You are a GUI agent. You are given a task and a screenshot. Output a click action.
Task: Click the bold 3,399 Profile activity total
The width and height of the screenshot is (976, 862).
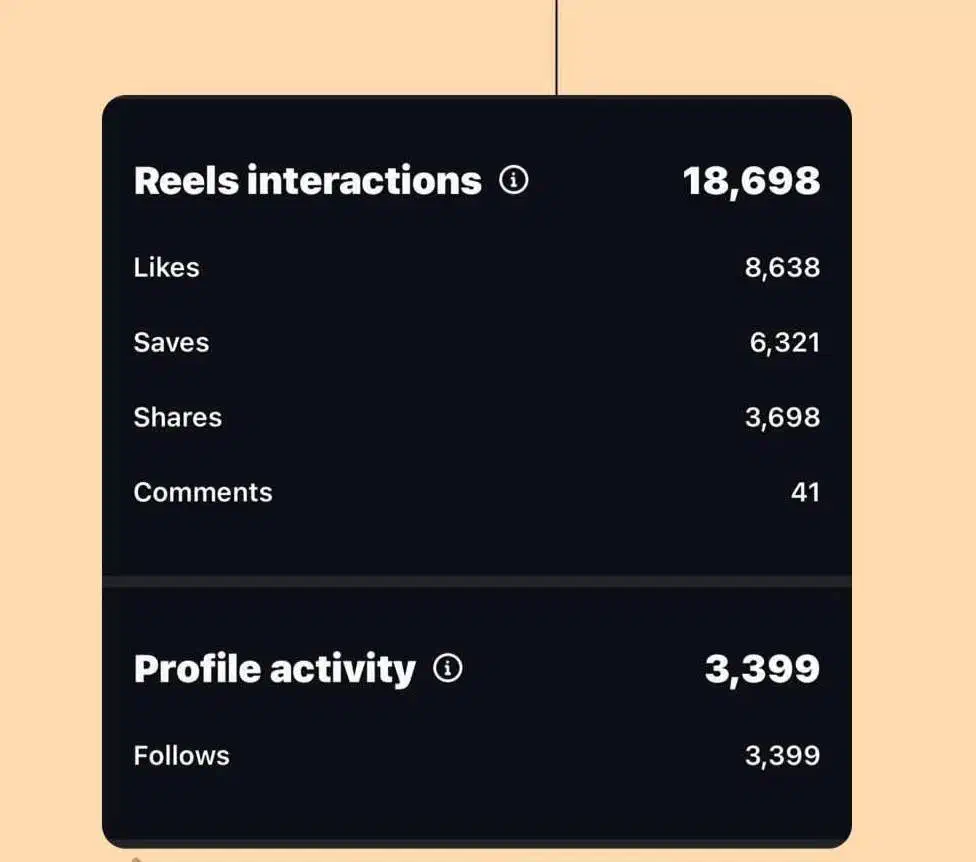pyautogui.click(x=762, y=669)
